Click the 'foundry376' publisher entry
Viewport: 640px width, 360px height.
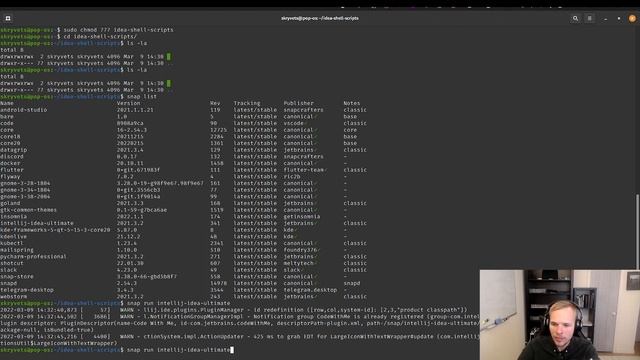301,250
